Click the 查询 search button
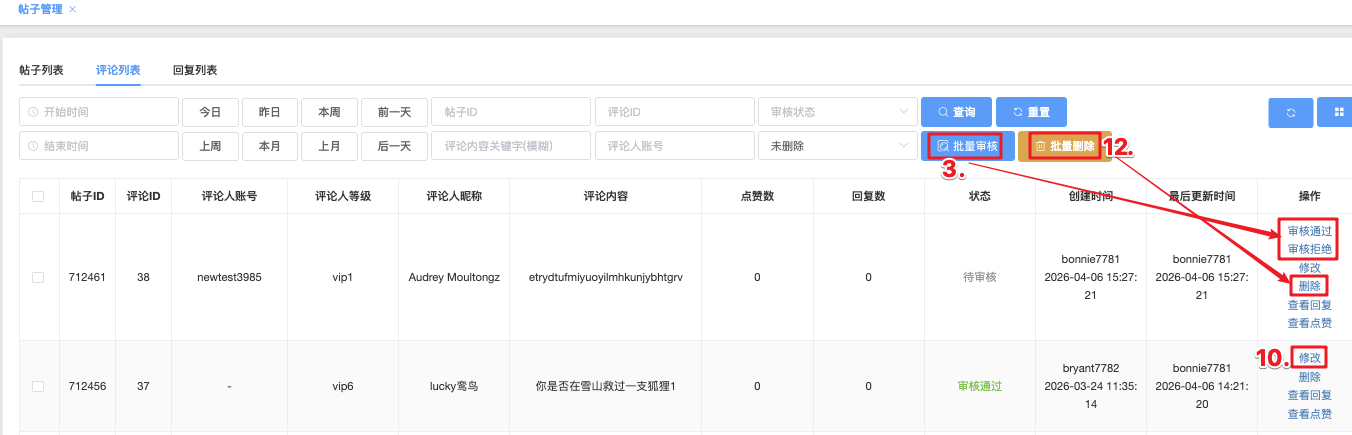This screenshot has height=435, width=1352. [x=955, y=112]
